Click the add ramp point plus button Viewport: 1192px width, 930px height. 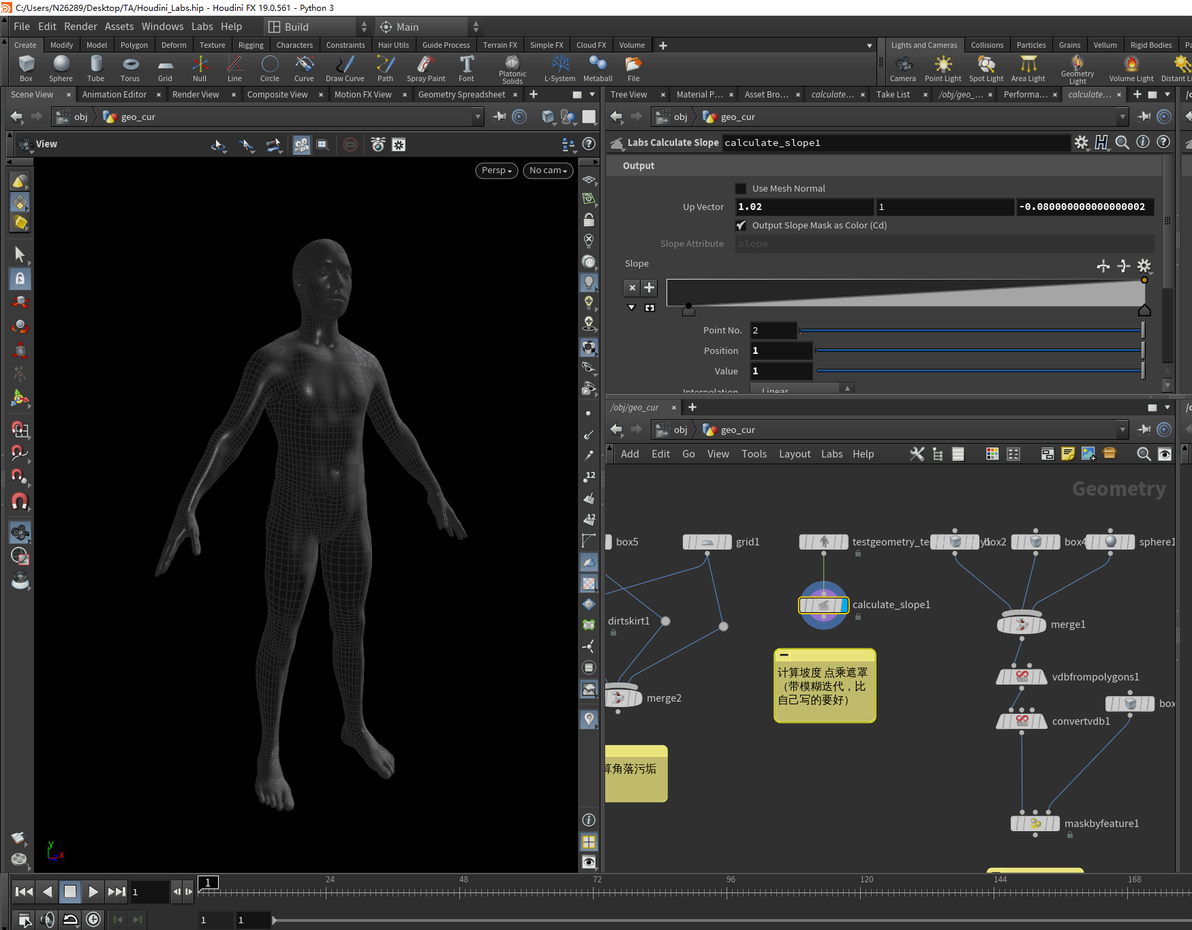coord(649,288)
